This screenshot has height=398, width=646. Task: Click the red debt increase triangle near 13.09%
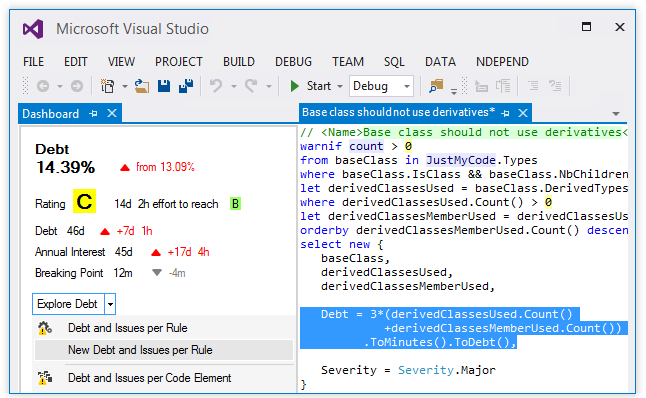[x=125, y=168]
